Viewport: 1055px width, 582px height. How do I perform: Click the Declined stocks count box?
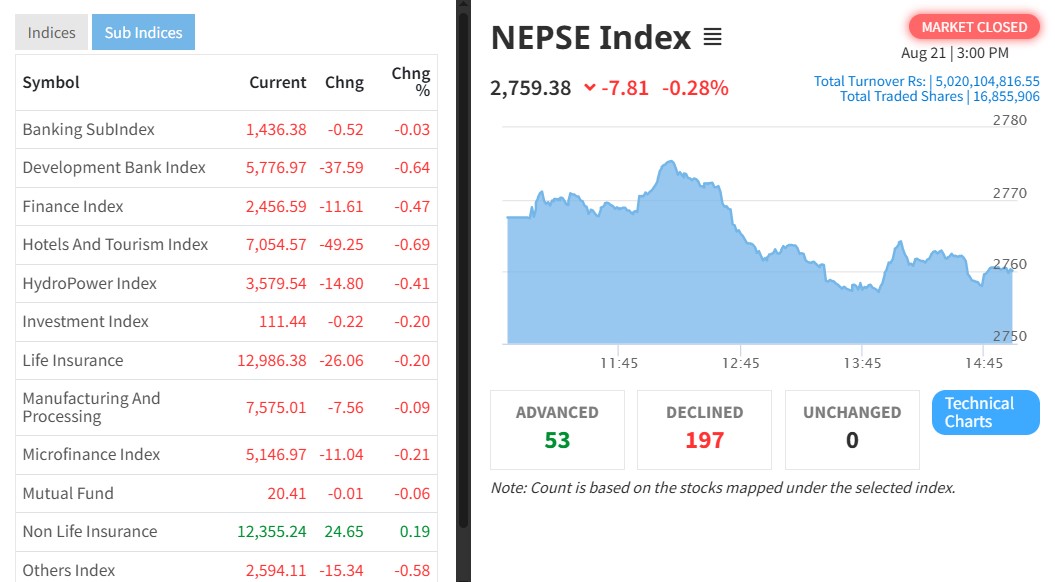tap(704, 429)
